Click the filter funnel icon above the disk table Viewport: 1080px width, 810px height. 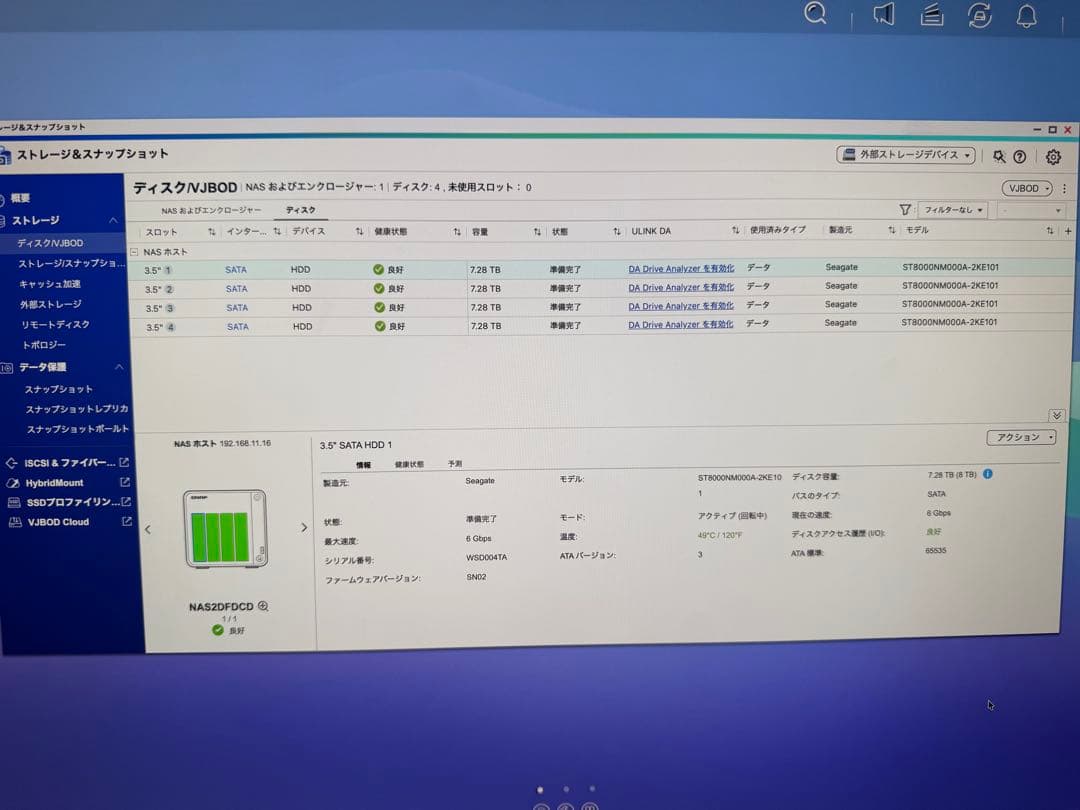click(x=905, y=210)
